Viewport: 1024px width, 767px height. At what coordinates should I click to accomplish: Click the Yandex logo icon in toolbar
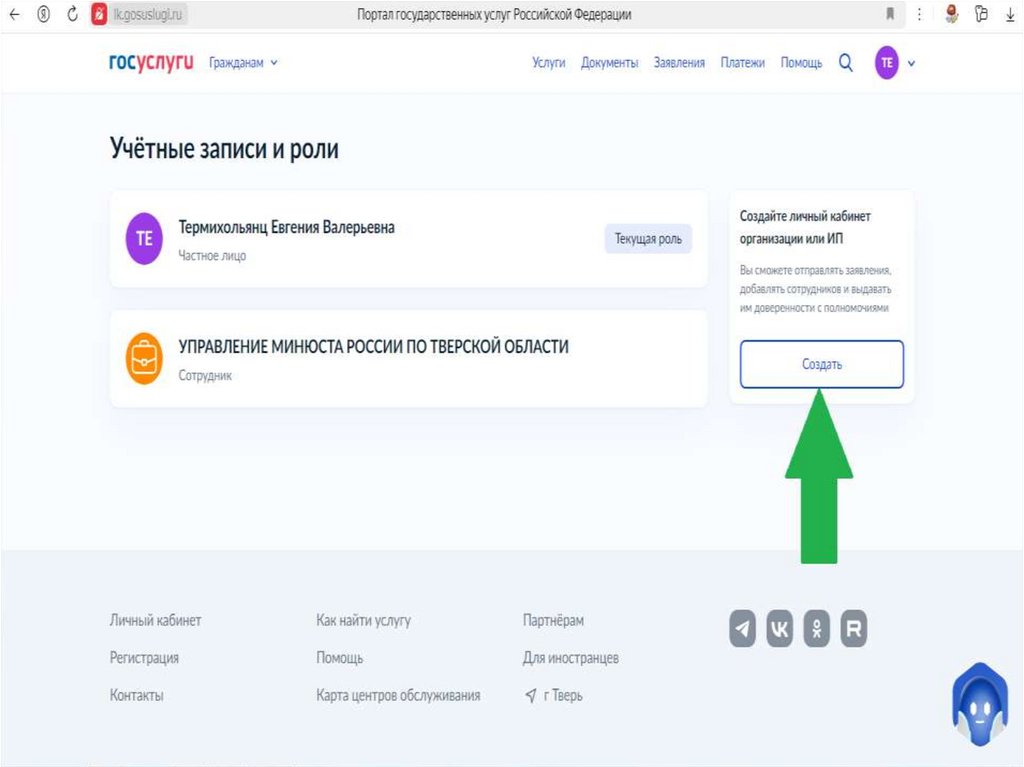[x=43, y=14]
